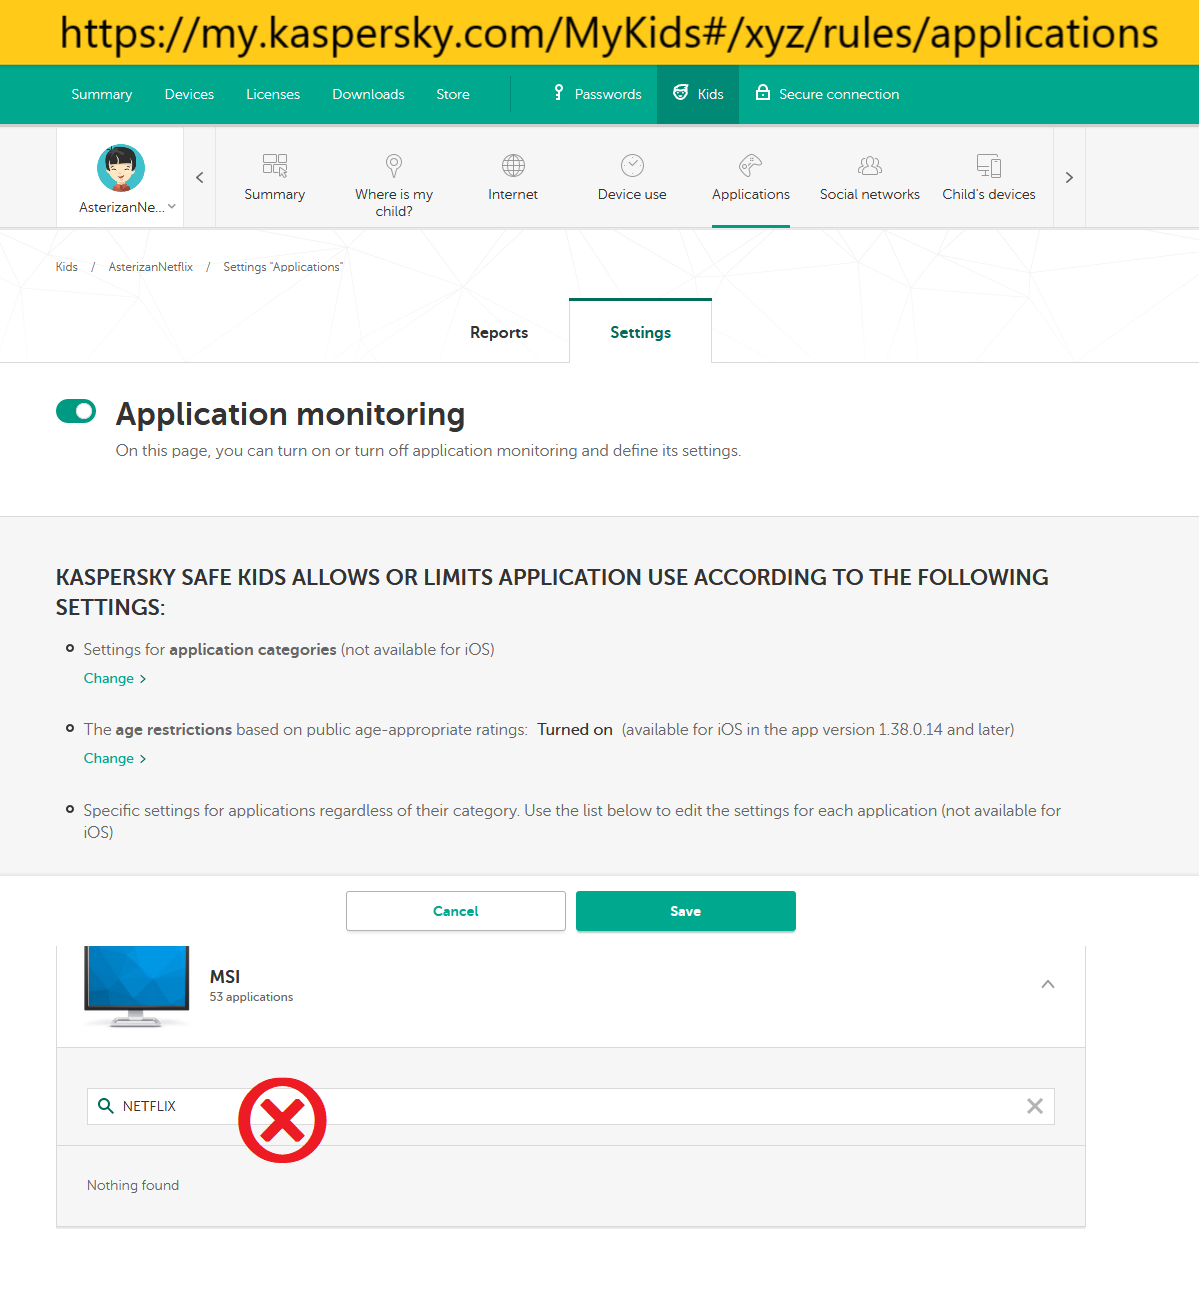The image size is (1199, 1299).
Task: Follow the Kids breadcrumb link
Action: click(67, 267)
